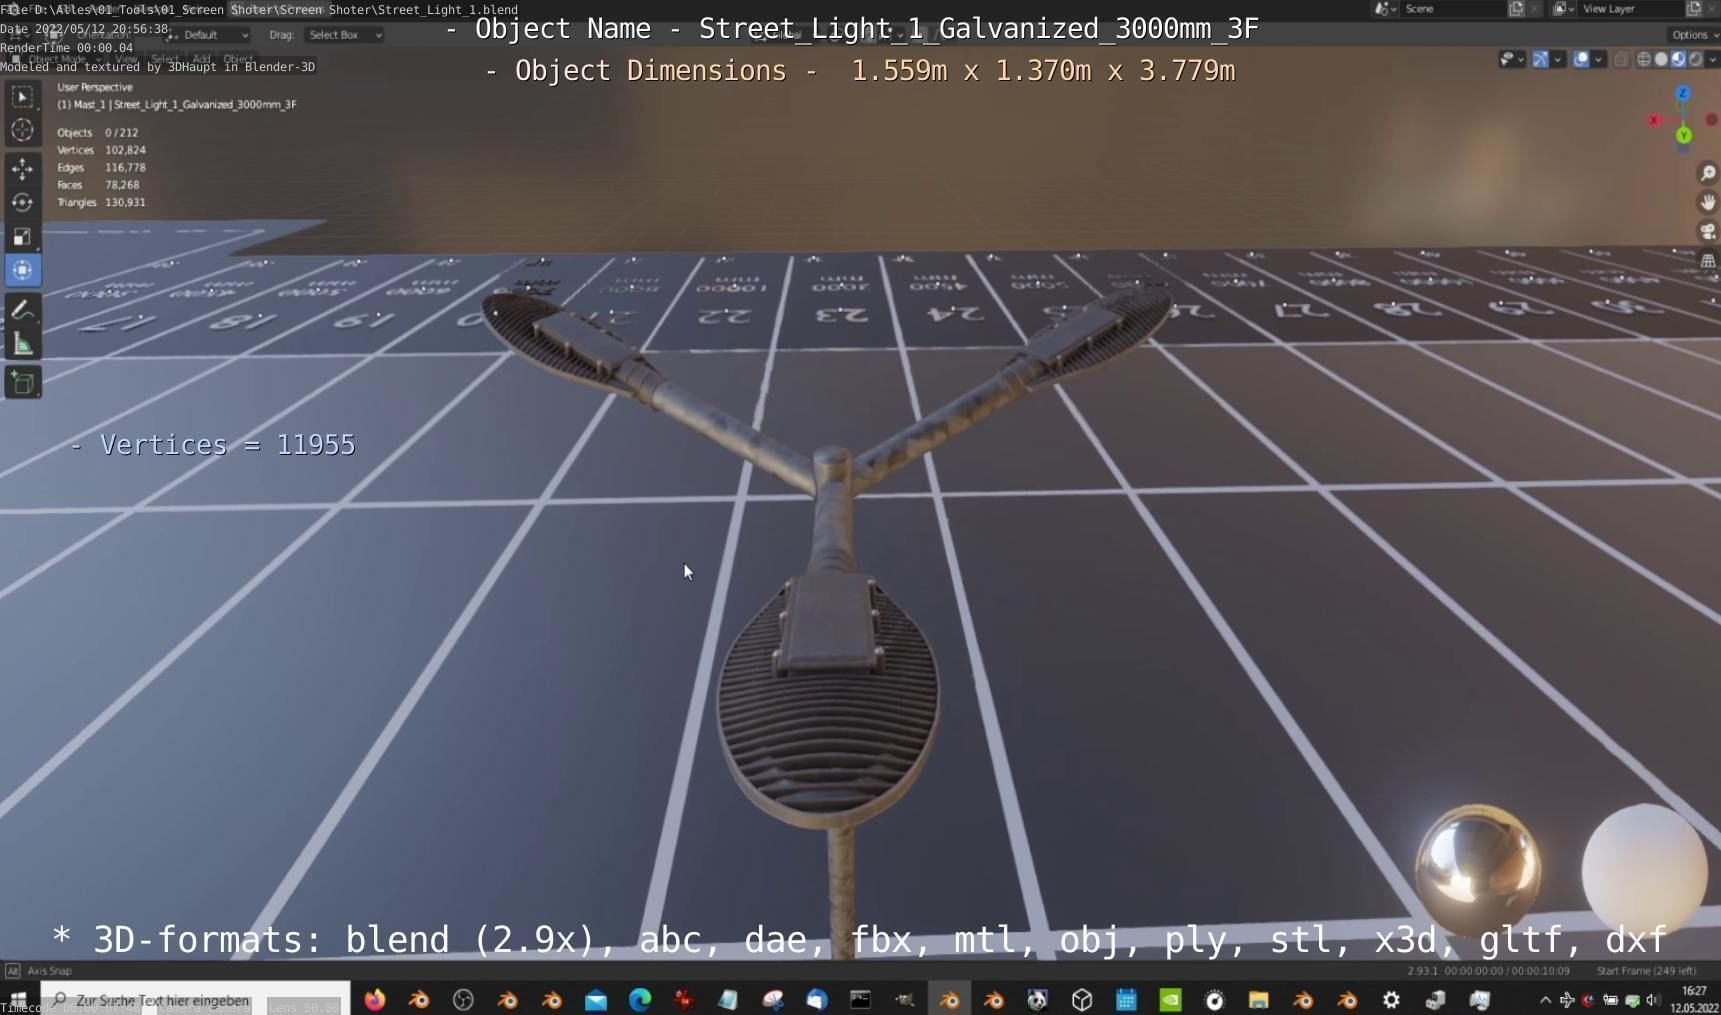Viewport: 1721px width, 1015px height.
Task: Choose the Rotate tool in toolbar
Action: pos(22,202)
